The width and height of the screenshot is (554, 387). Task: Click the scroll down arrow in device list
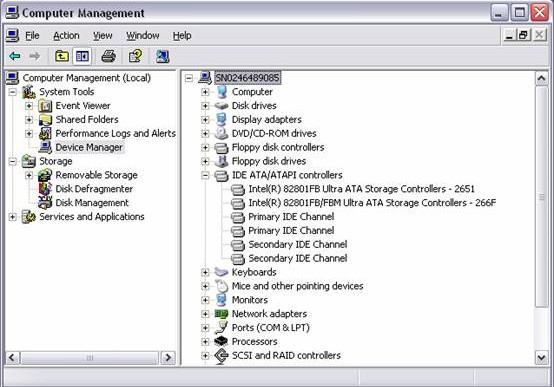542,358
